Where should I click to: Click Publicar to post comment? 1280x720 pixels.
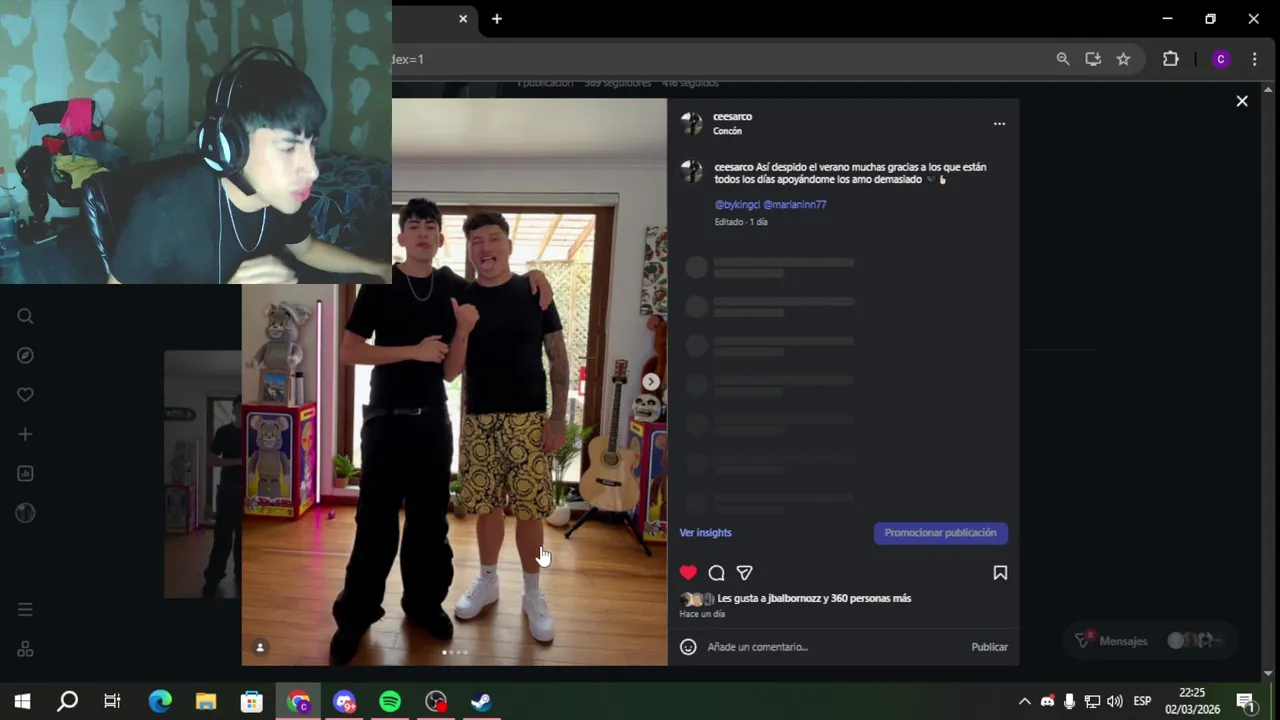989,647
